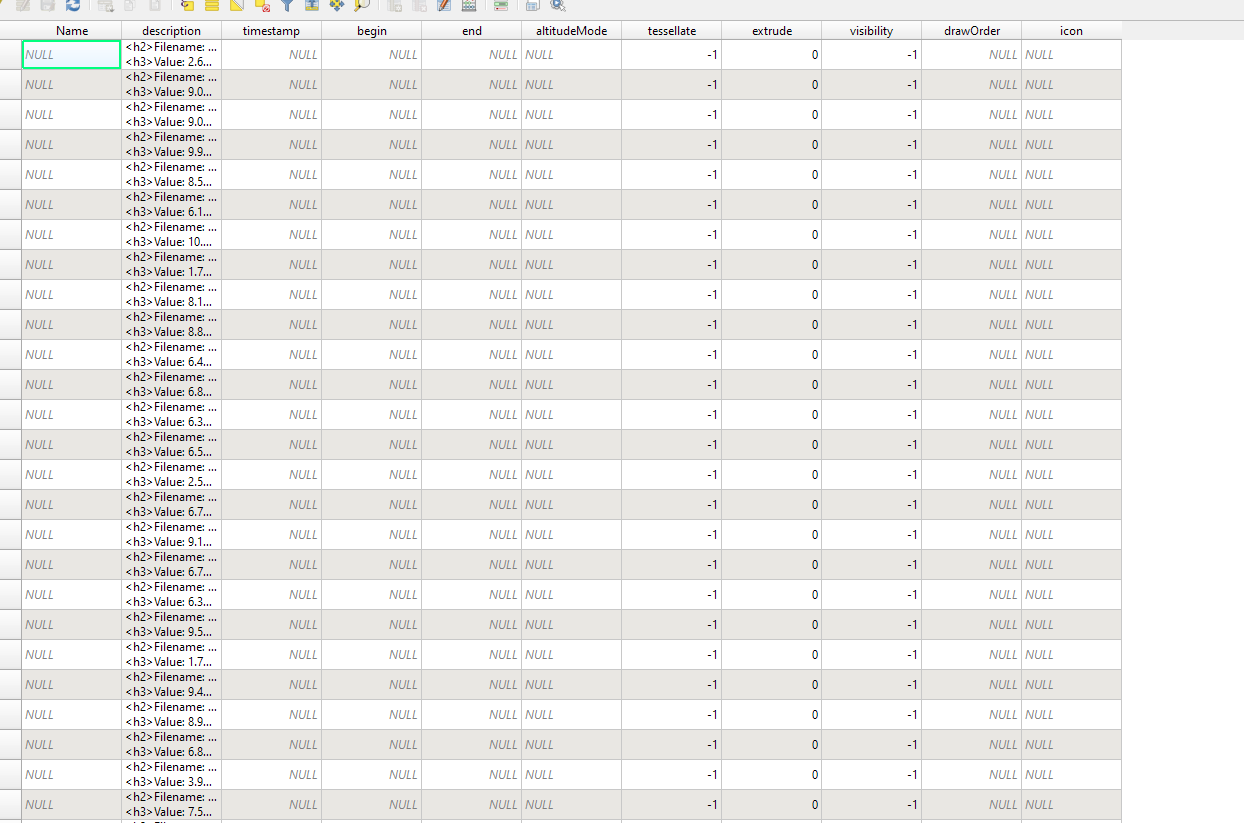The height and width of the screenshot is (823, 1244).
Task: Select description cell with Value: 6.1
Action: point(172,204)
